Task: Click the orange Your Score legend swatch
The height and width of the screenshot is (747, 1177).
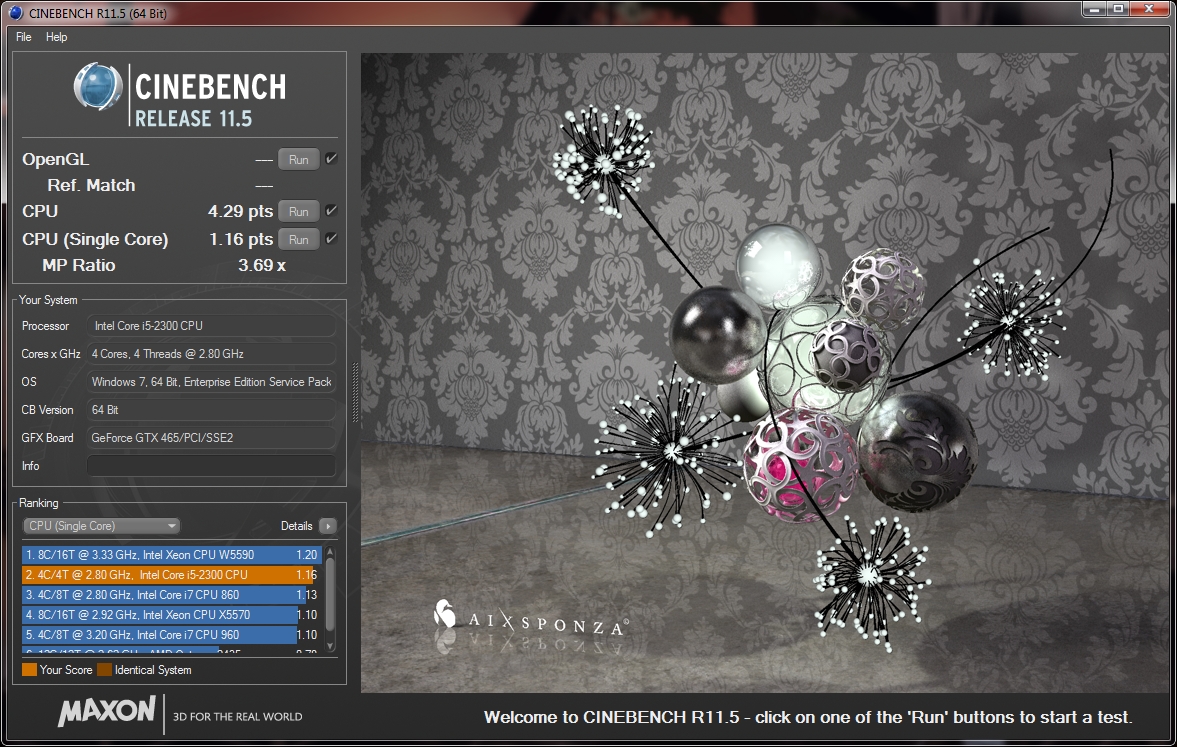Action: pyautogui.click(x=29, y=670)
